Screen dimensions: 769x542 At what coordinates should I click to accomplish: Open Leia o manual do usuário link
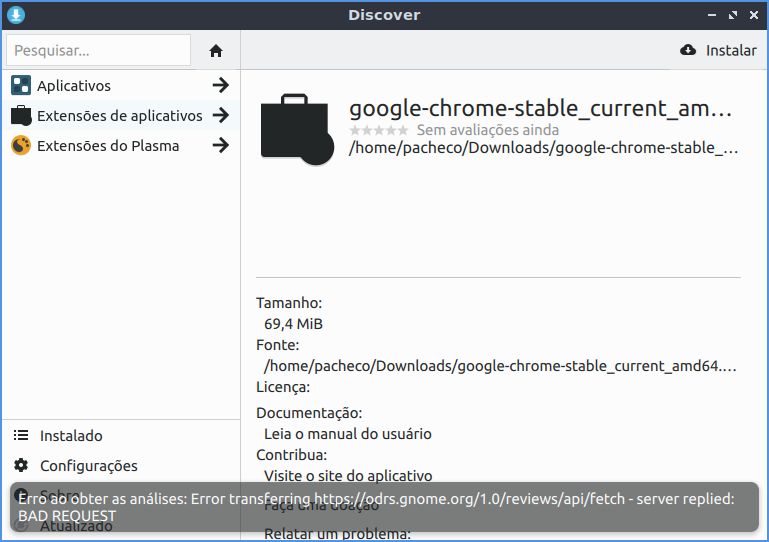[348, 434]
